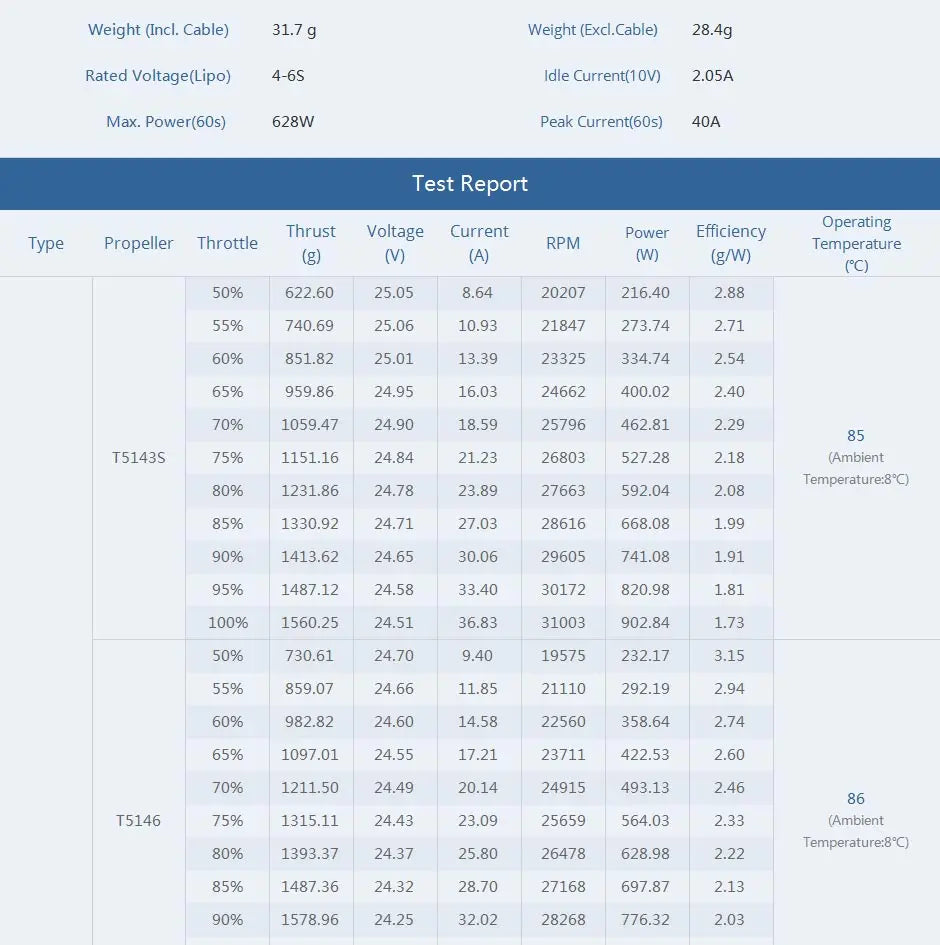The height and width of the screenshot is (945, 940).
Task: Click the thrust value 1560.25
Action: pyautogui.click(x=310, y=623)
